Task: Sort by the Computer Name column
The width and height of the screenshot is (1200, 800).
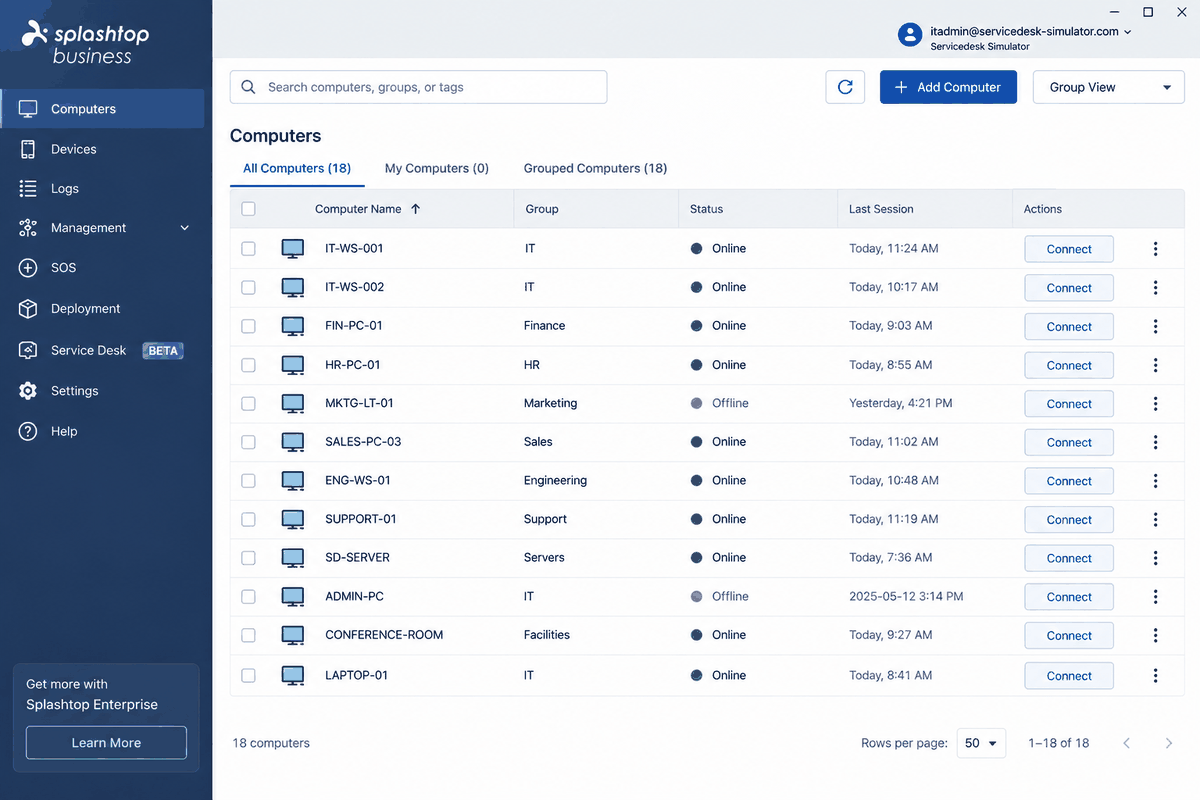Action: pos(368,209)
